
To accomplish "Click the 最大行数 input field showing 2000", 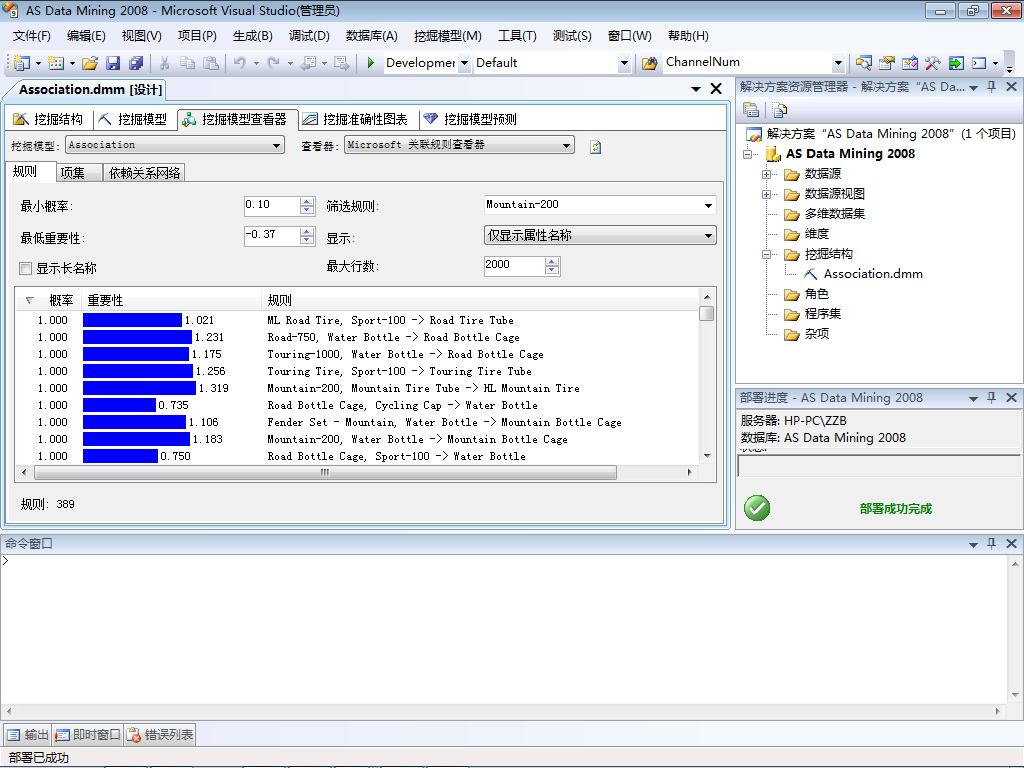I will click(514, 265).
